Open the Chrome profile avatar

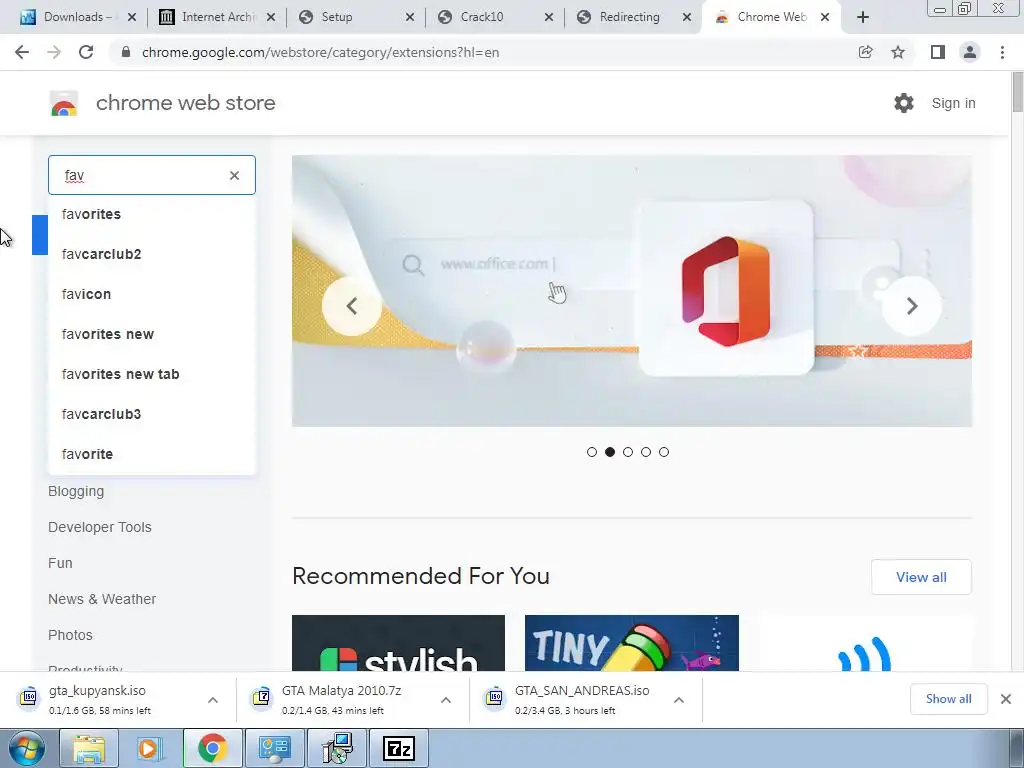970,52
